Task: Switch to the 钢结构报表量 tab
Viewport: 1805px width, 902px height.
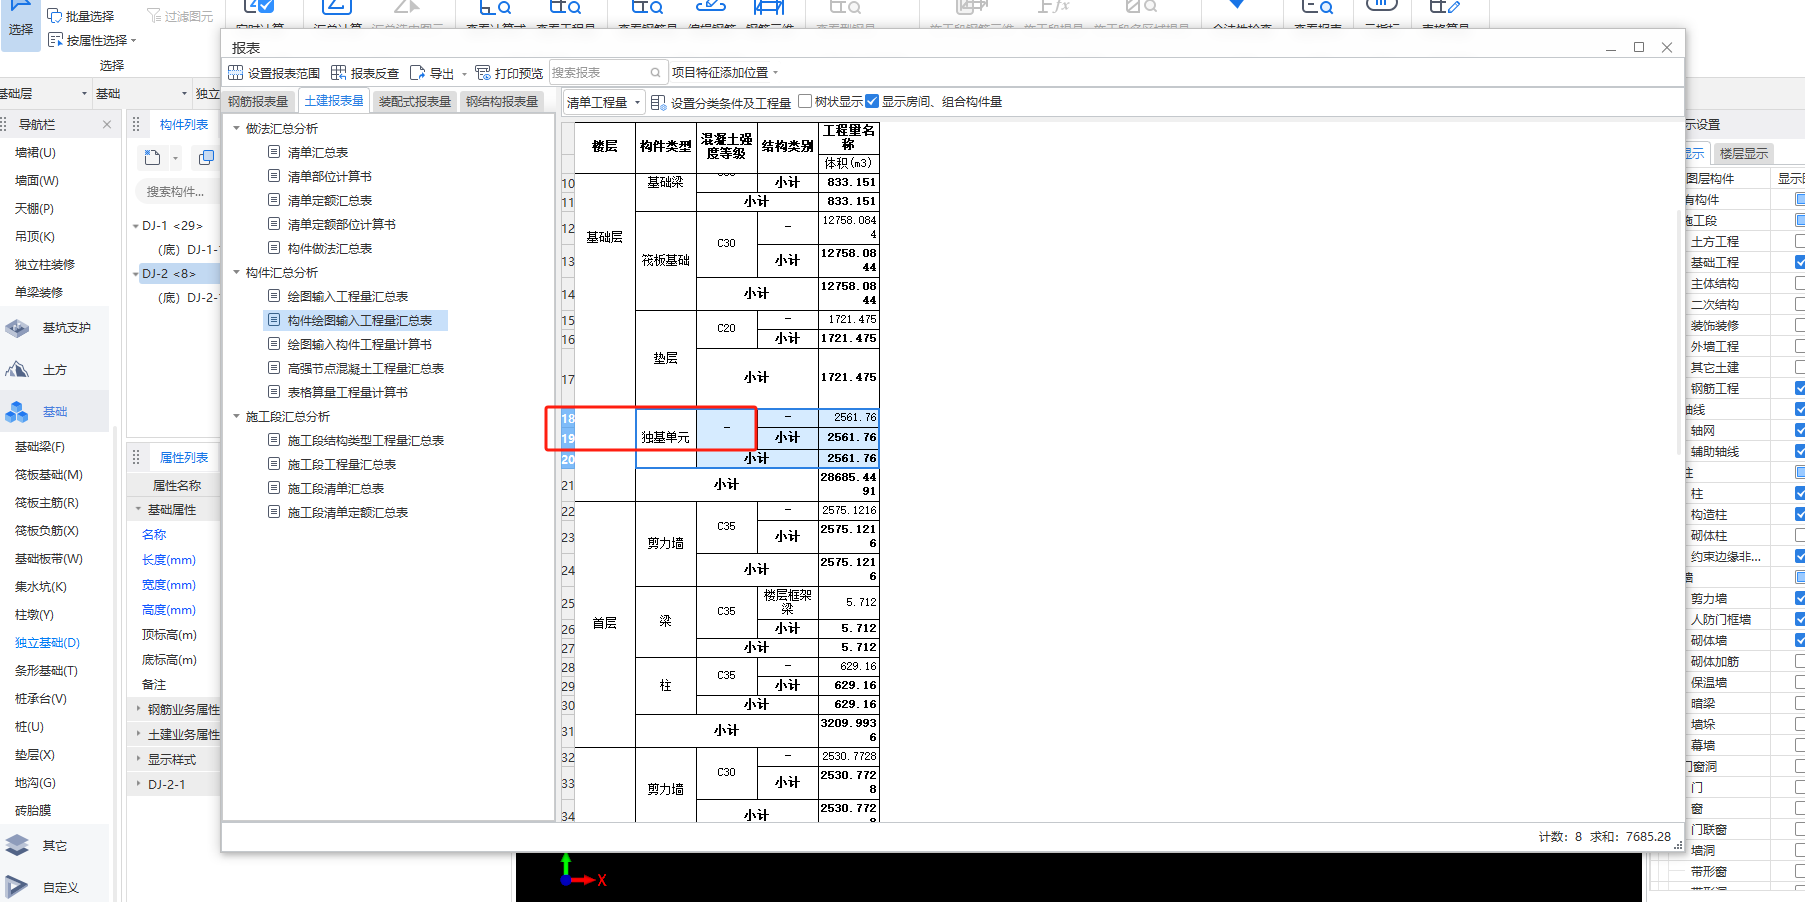Action: pyautogui.click(x=502, y=101)
